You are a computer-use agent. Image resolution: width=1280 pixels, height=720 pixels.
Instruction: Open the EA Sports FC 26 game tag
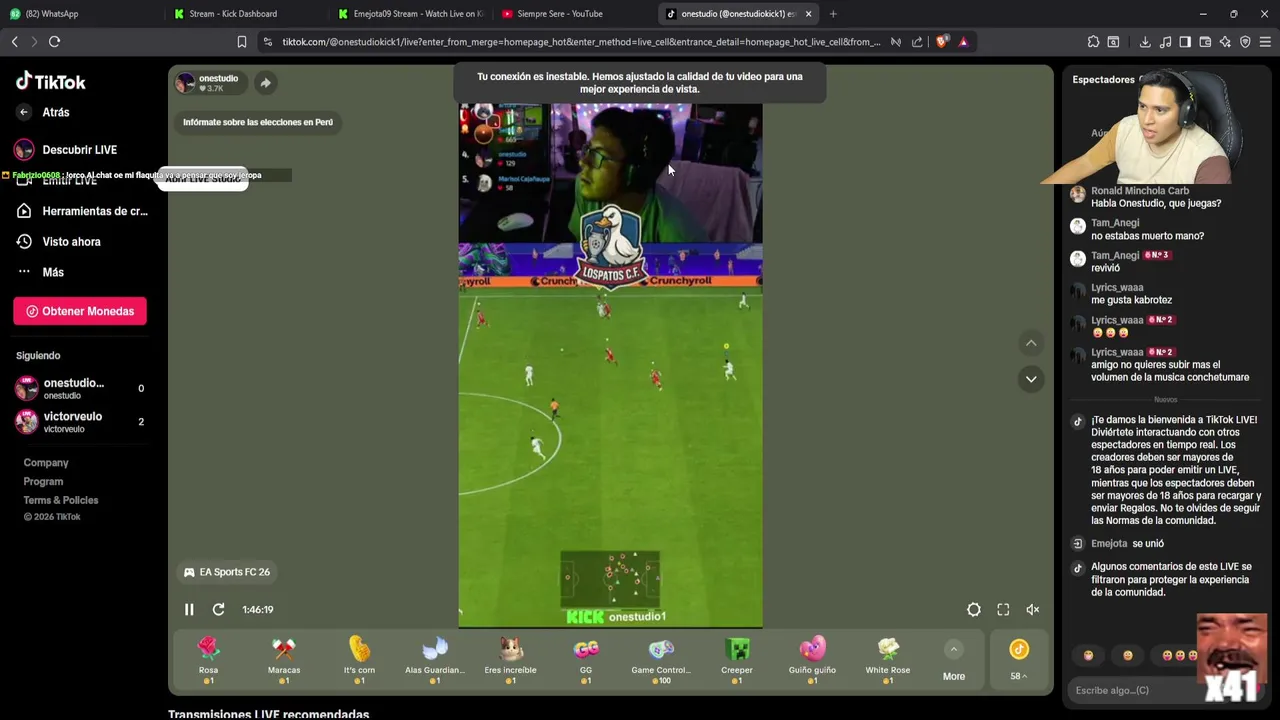(227, 572)
